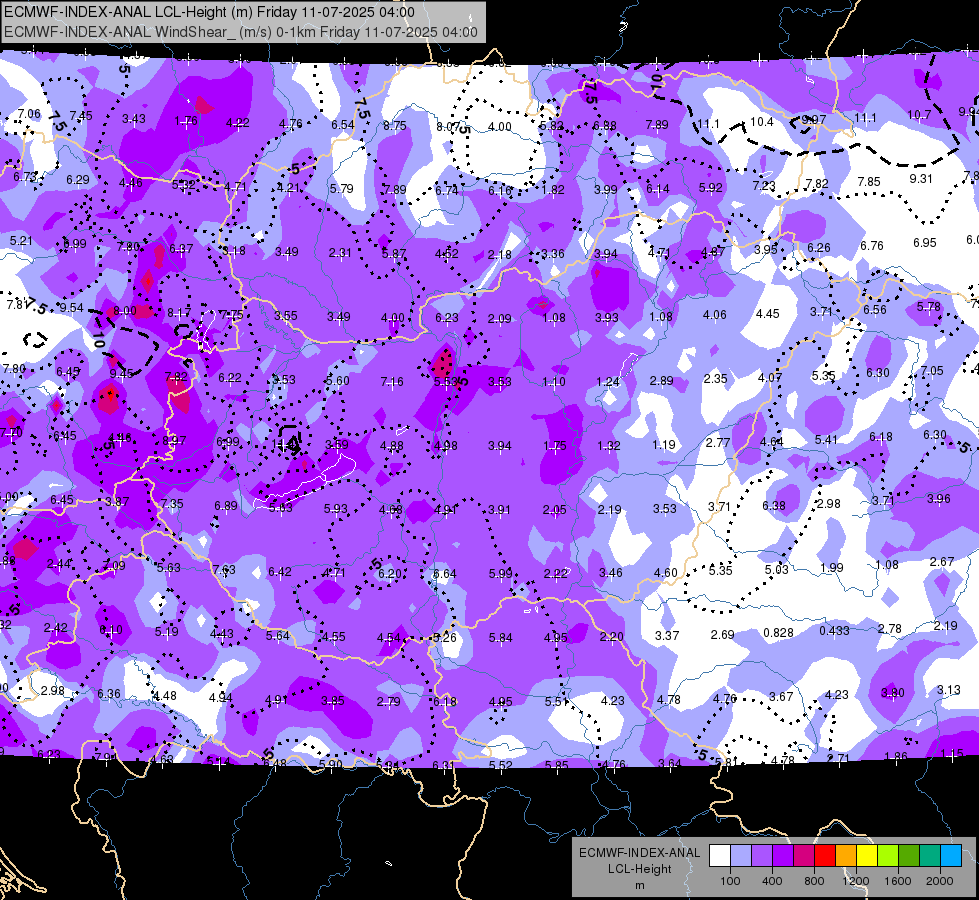
Task: Click the legend label 1600
Action: pos(898,881)
